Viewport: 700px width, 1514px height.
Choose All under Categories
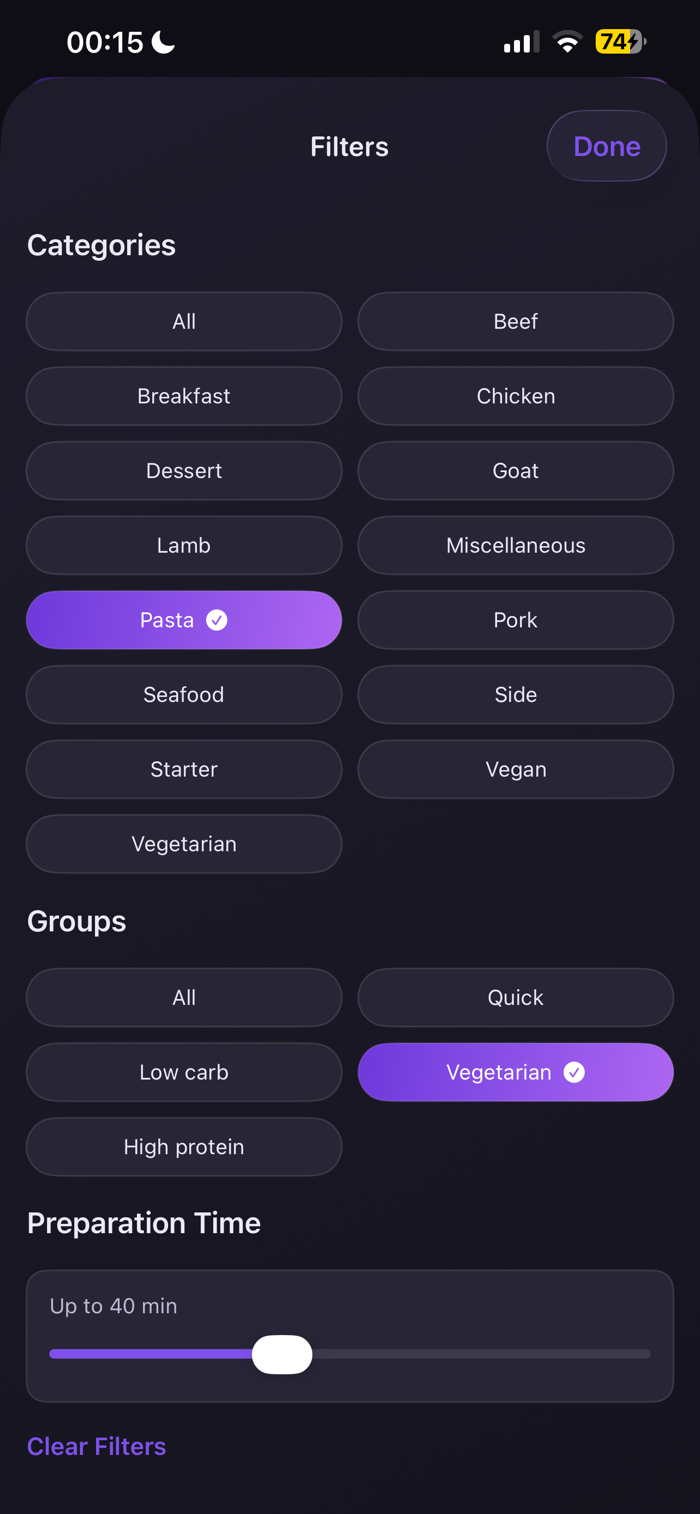[x=184, y=321]
